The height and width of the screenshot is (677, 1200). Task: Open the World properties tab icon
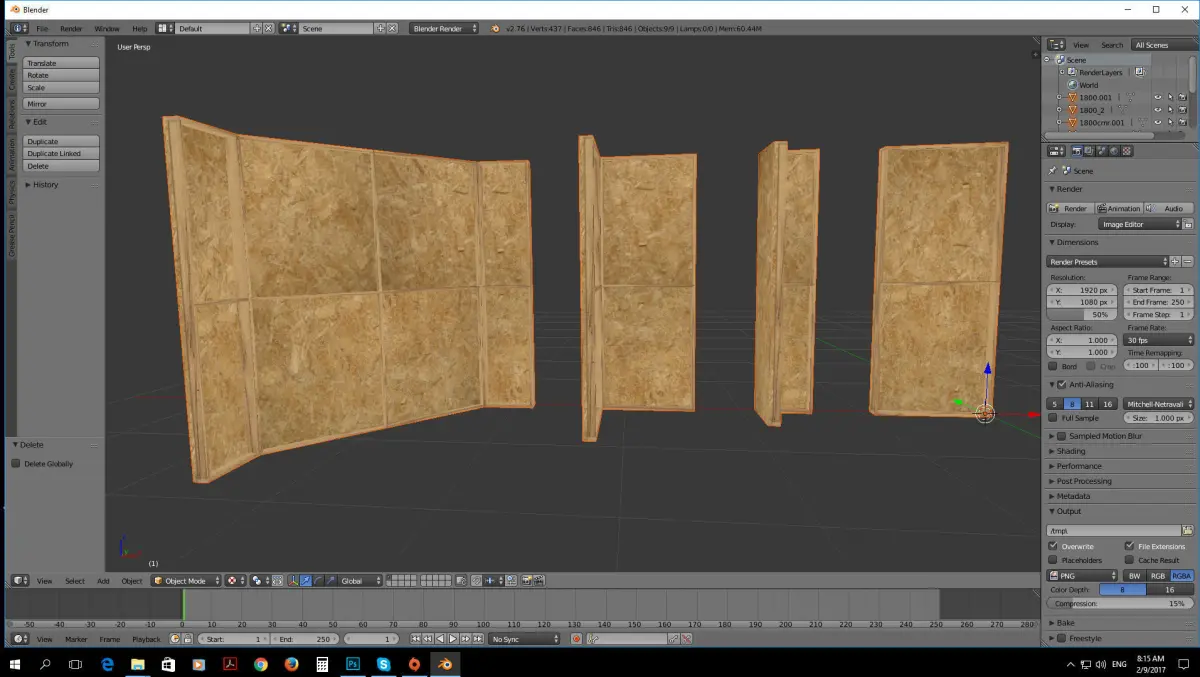point(1114,151)
